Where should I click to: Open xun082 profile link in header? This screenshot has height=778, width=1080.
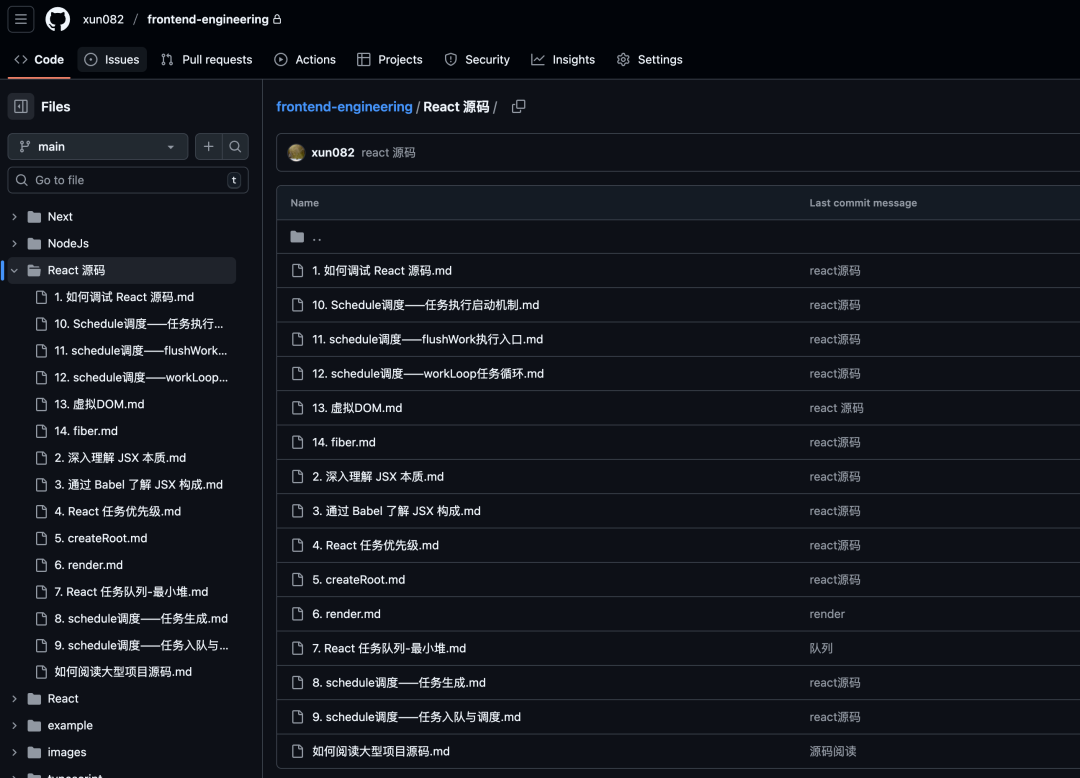pos(103,19)
